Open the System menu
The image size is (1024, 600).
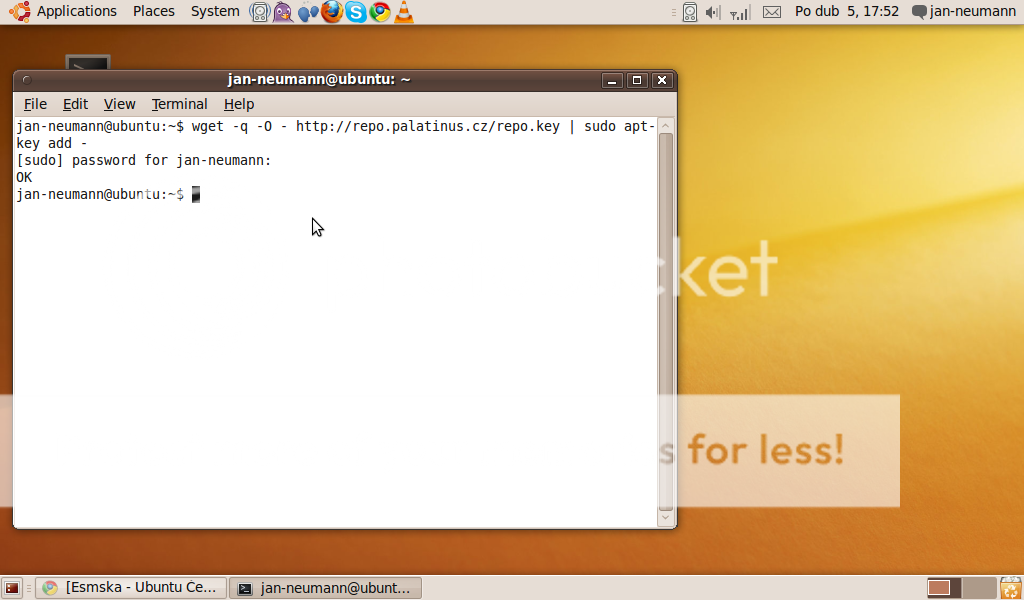click(215, 11)
